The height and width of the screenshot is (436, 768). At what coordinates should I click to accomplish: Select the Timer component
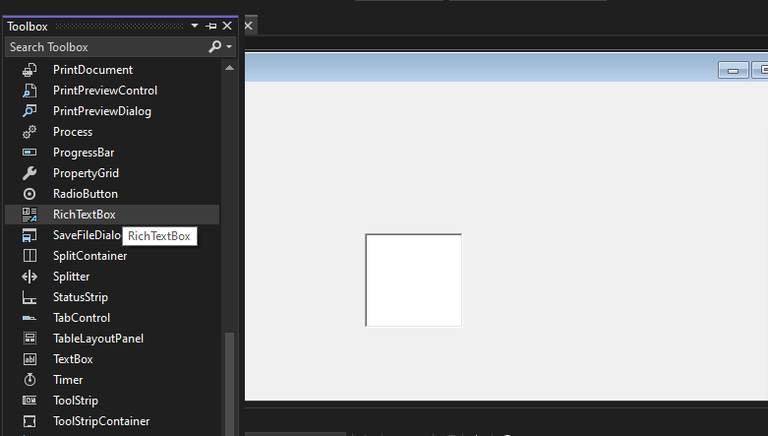click(112, 380)
